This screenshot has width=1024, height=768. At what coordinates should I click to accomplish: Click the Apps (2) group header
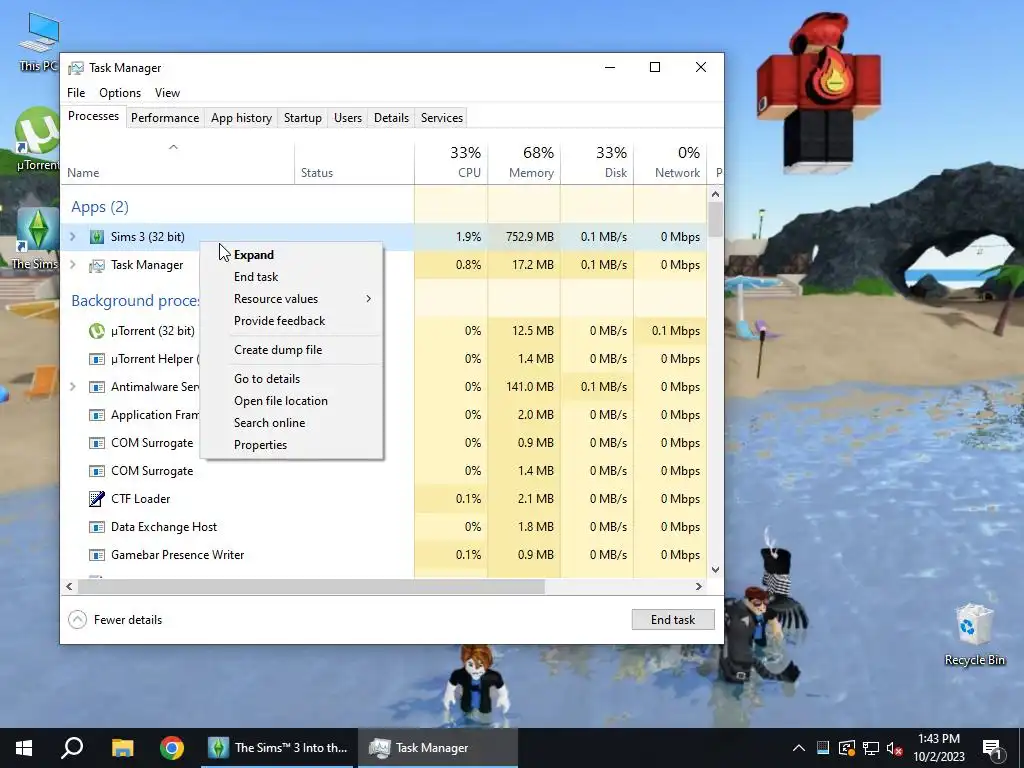point(100,207)
